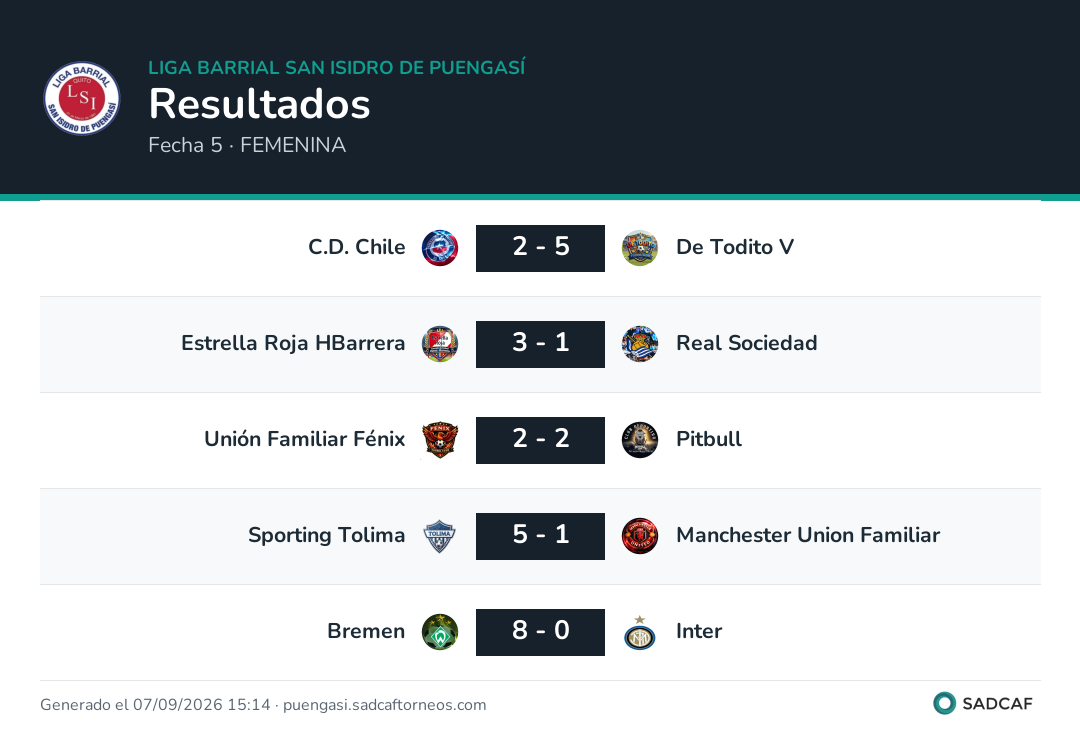Viewport: 1080px width, 756px height.
Task: Click the Inter team crest
Action: point(640,632)
